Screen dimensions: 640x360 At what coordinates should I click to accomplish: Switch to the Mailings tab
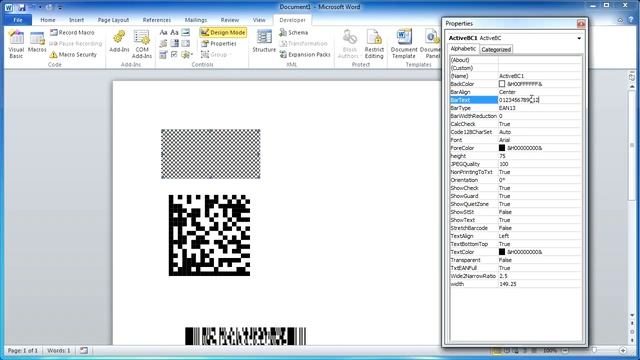tap(196, 20)
